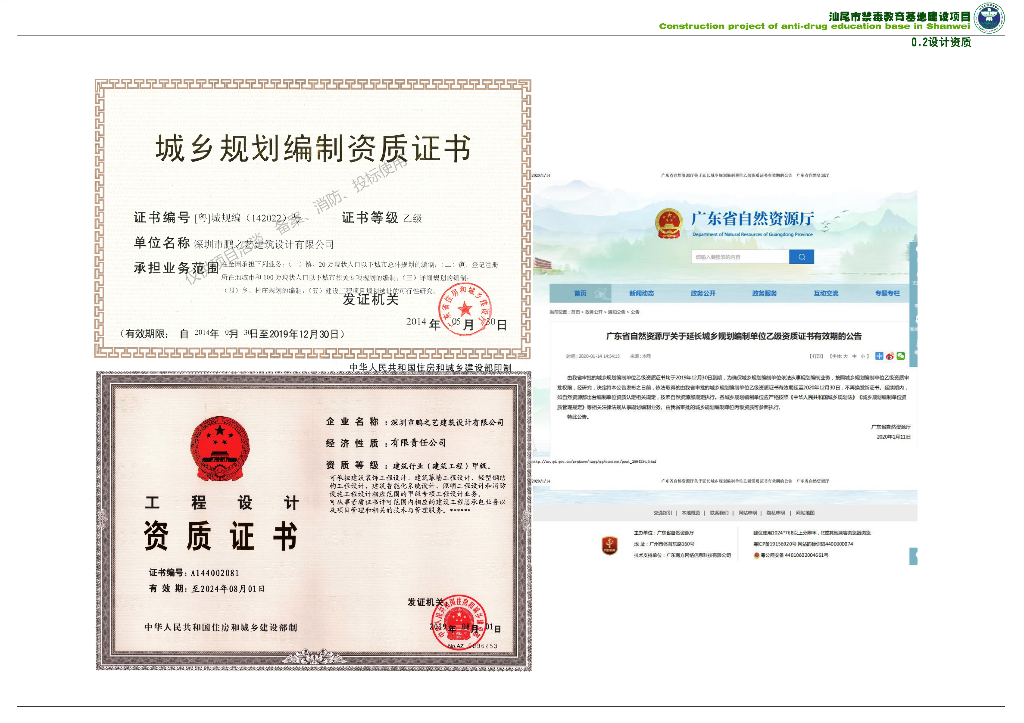Click the 网站声明 footer link
The height and width of the screenshot is (723, 1024).
[748, 513]
